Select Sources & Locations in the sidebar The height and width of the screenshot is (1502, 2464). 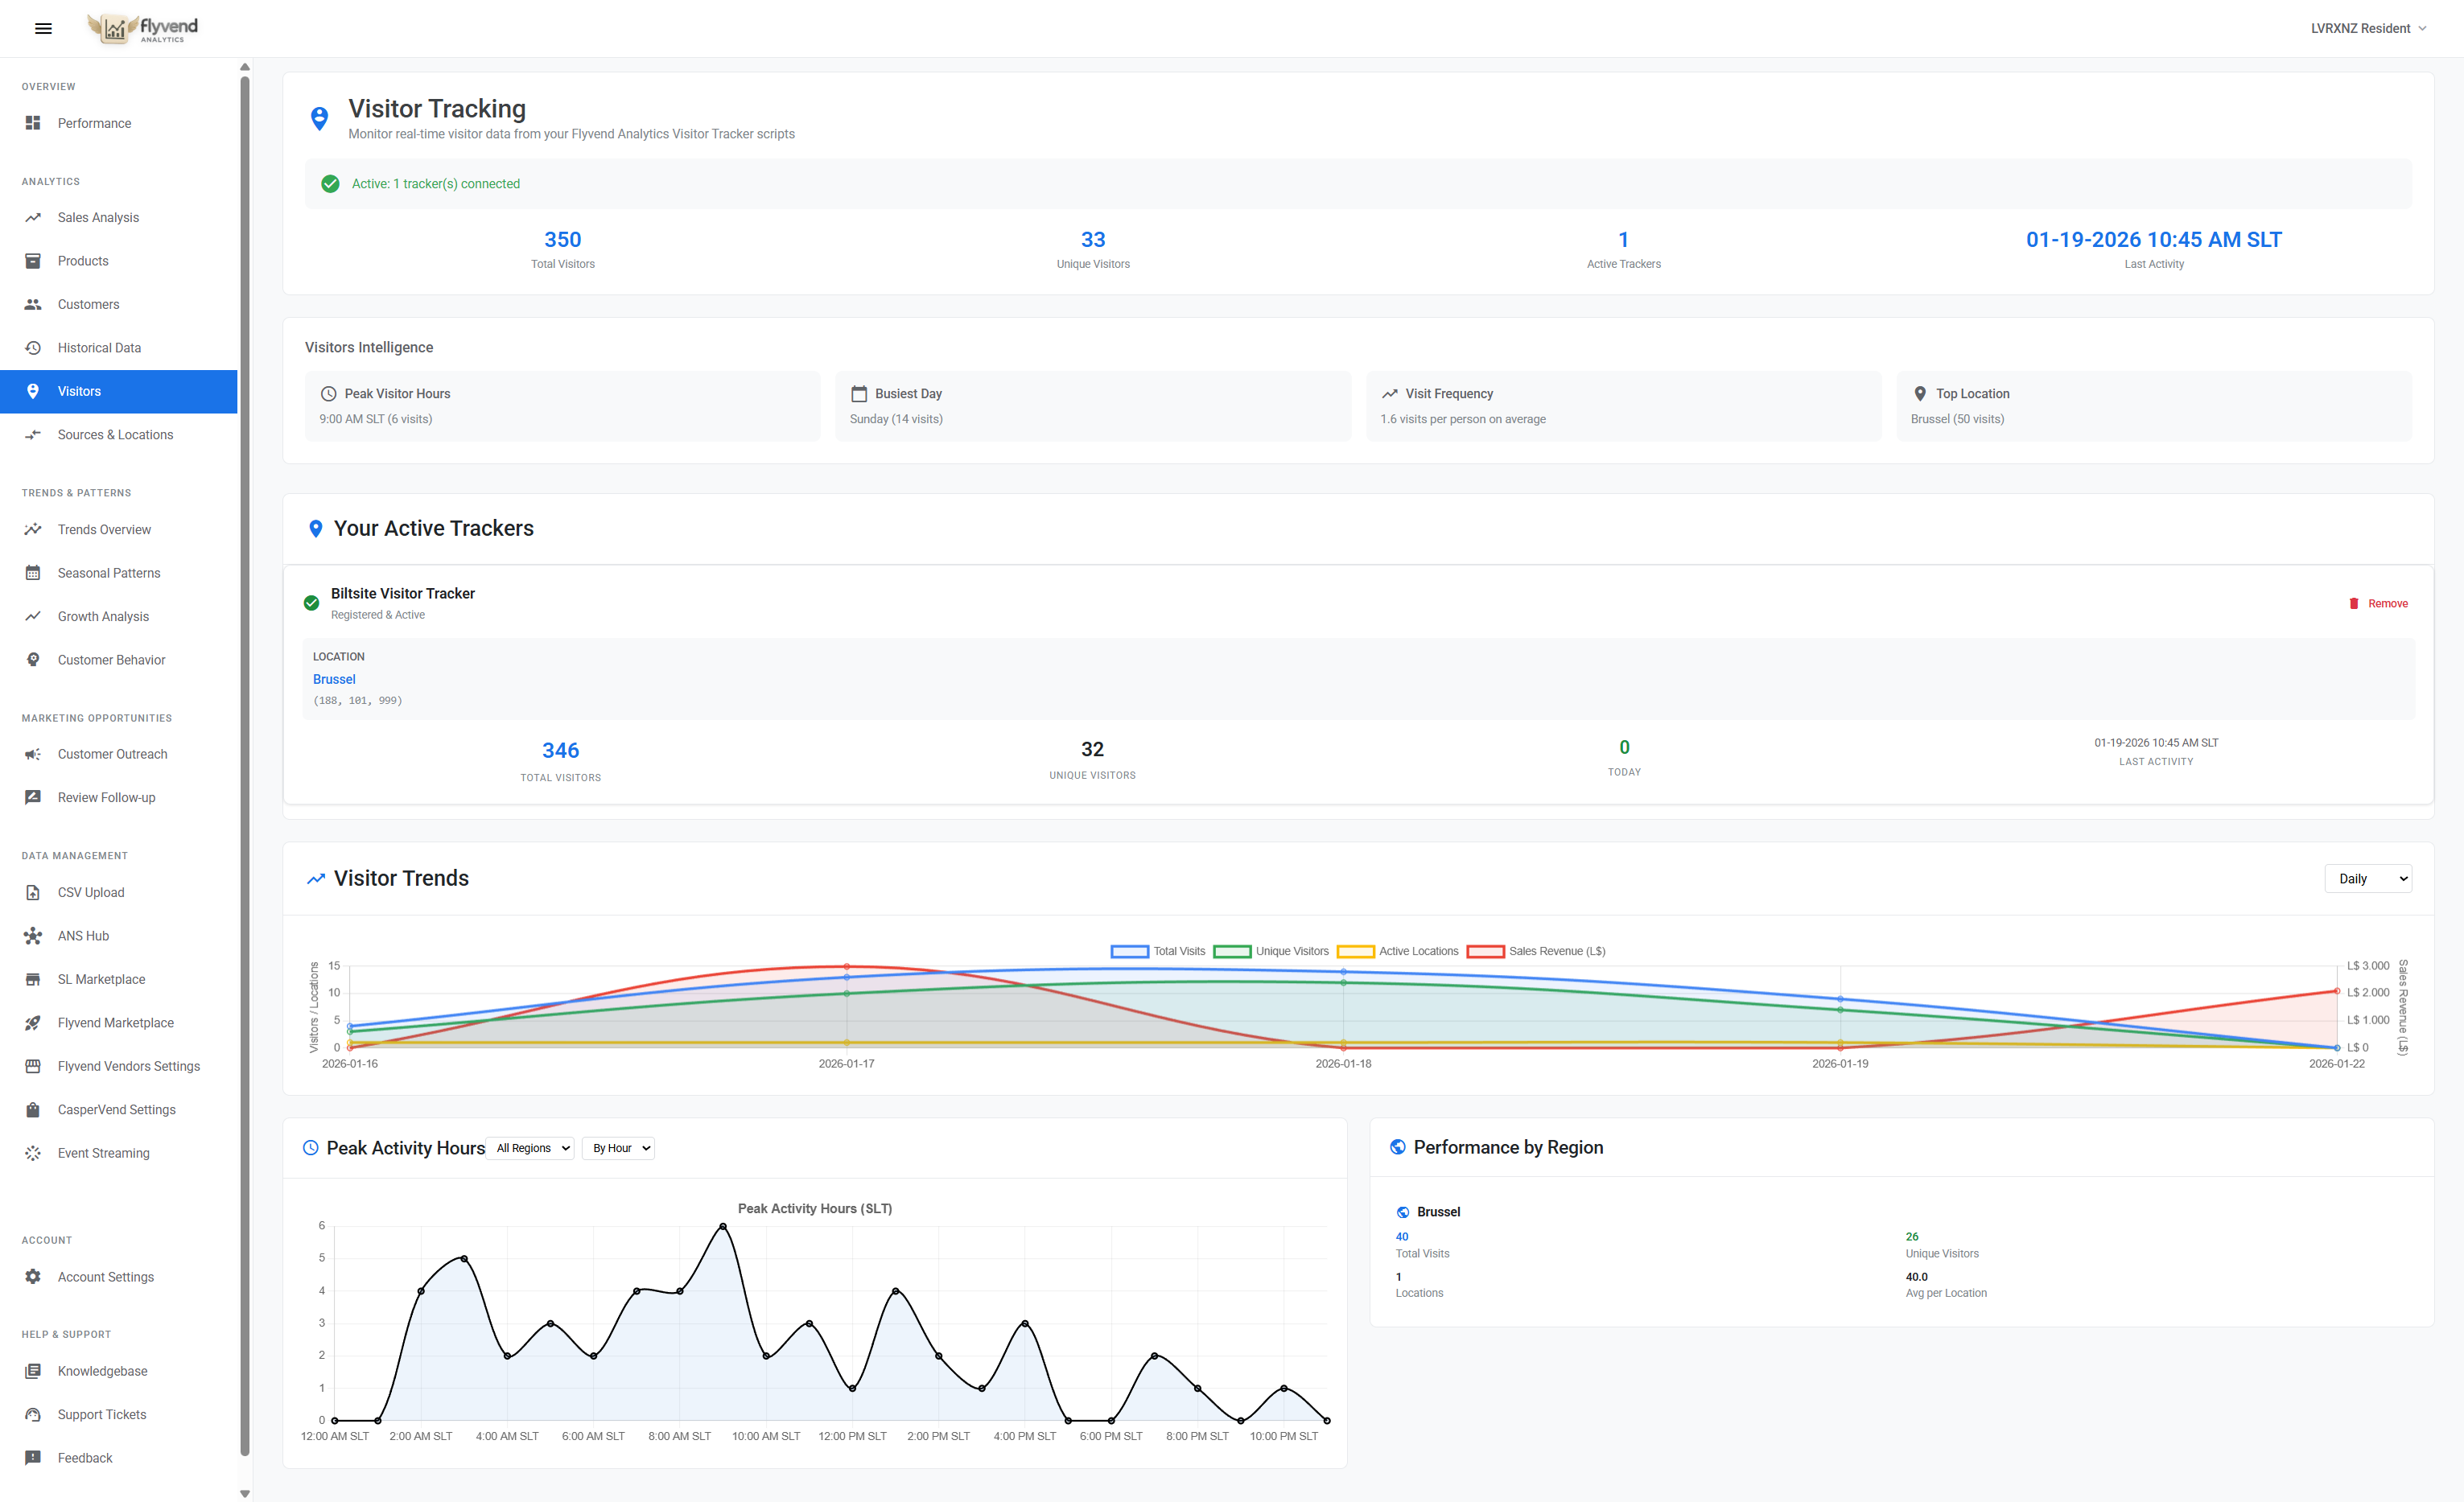coord(115,434)
